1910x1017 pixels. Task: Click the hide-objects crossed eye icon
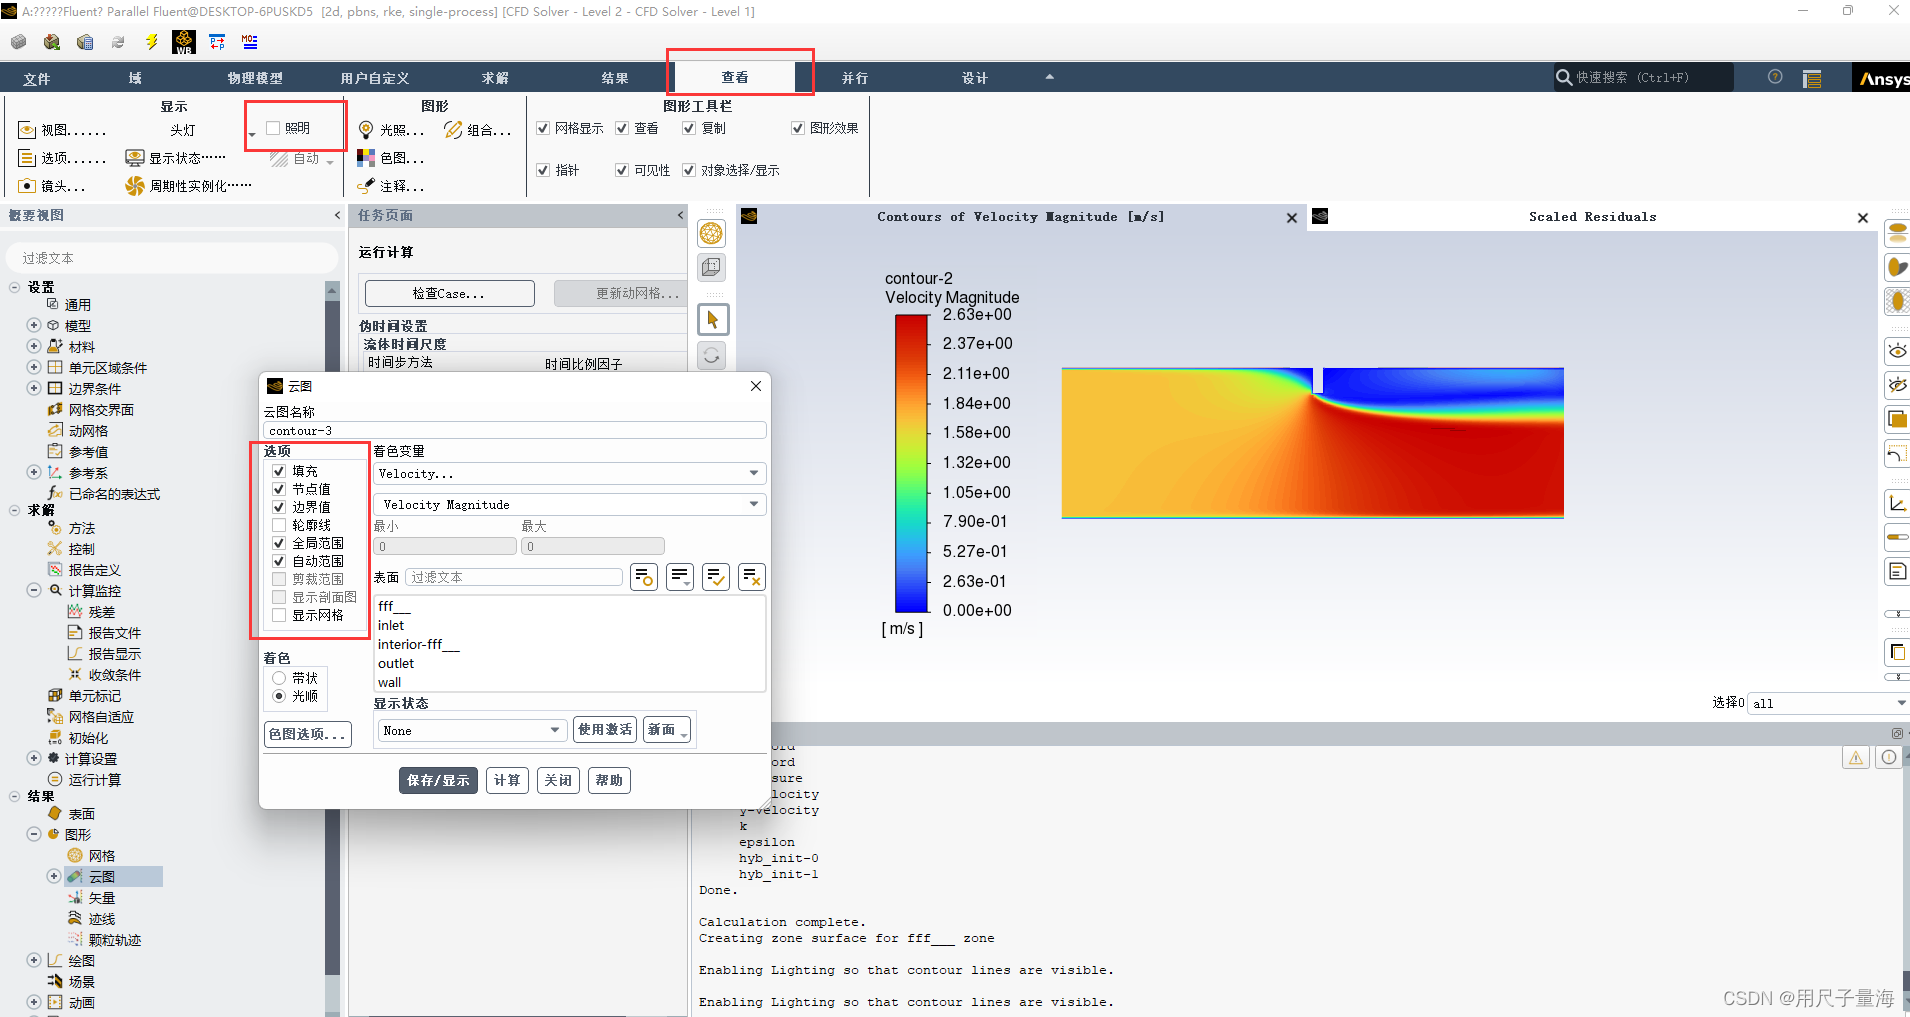[x=1897, y=385]
